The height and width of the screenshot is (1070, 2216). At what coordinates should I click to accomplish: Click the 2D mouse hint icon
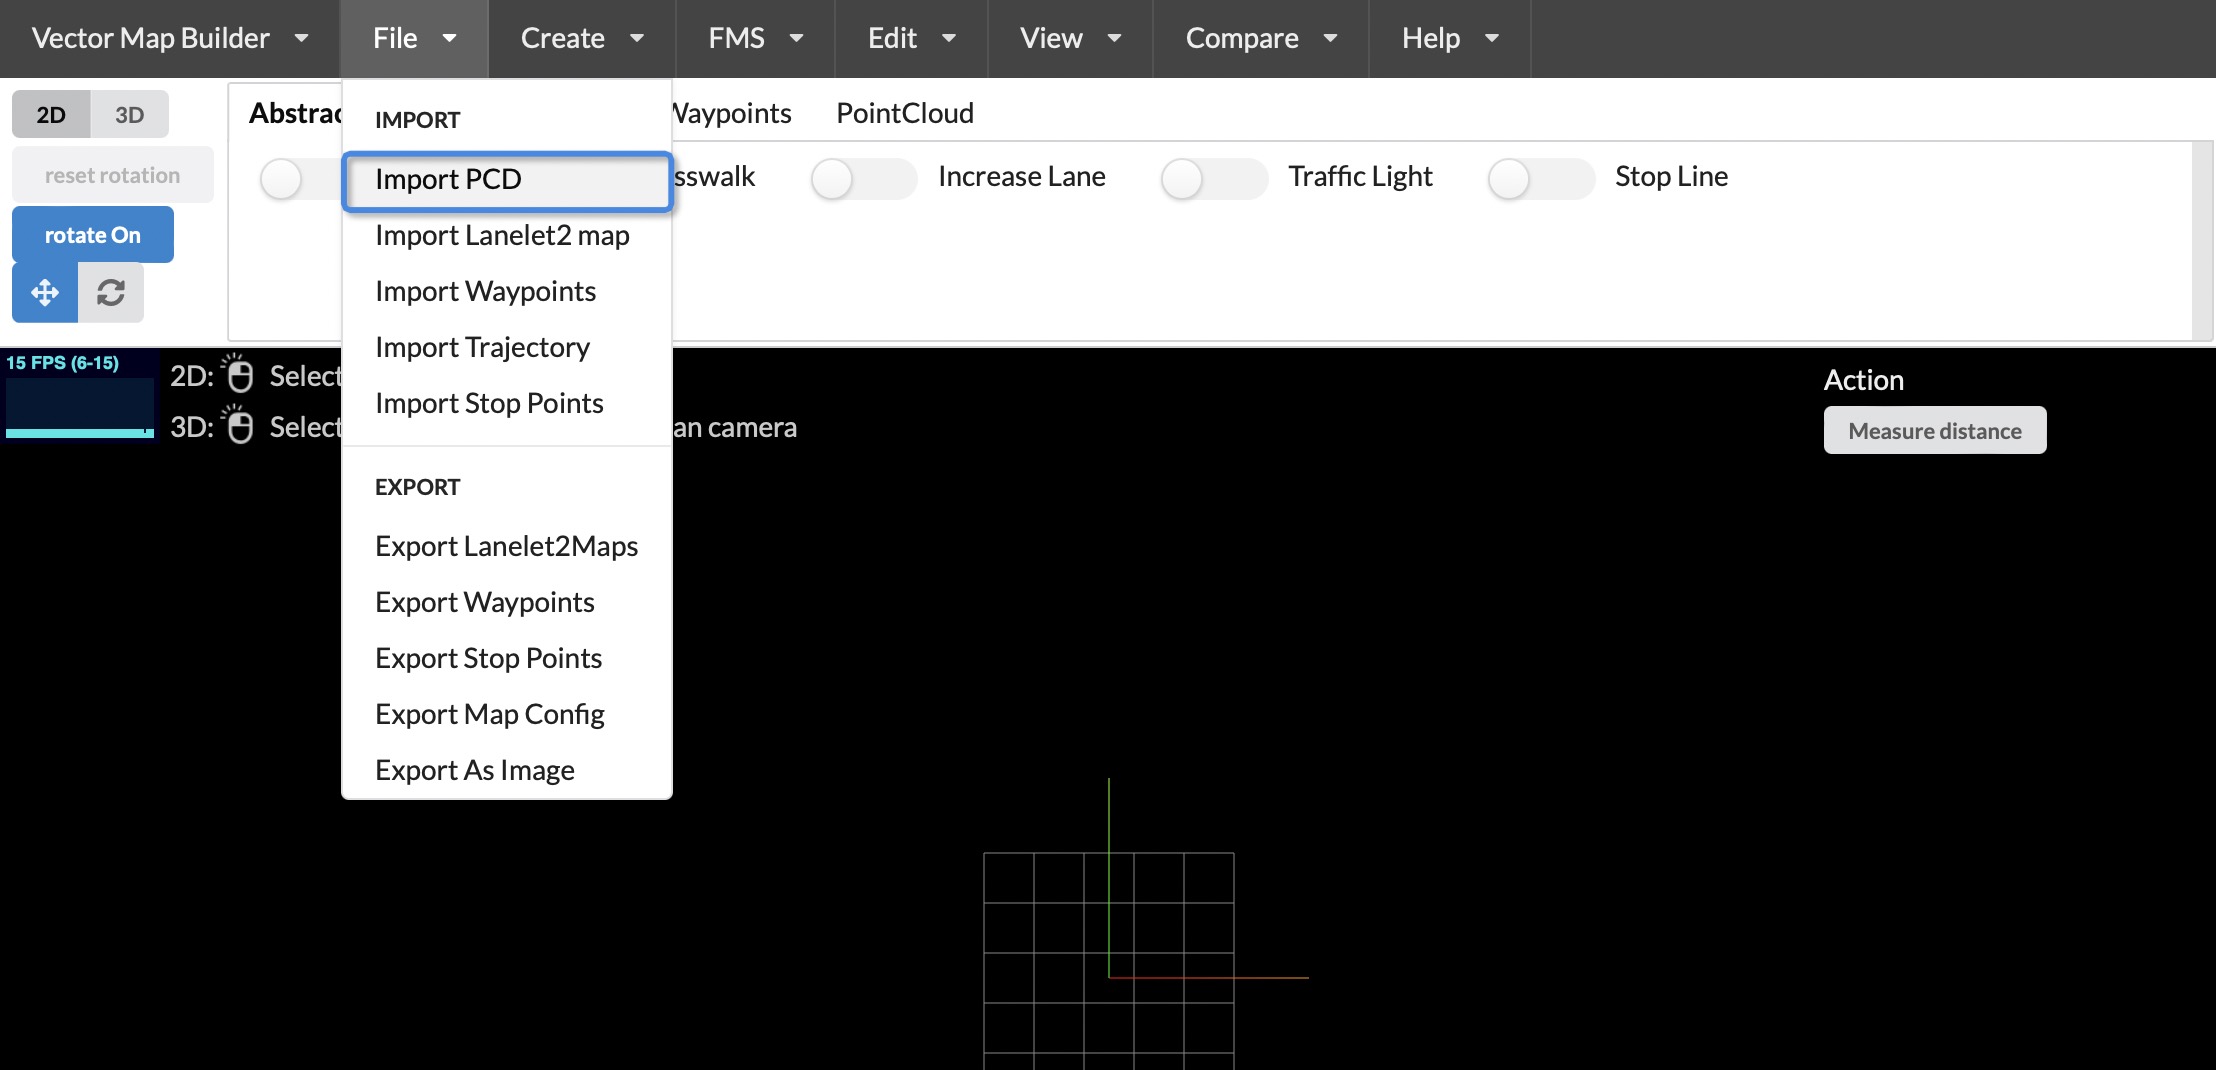pos(241,375)
